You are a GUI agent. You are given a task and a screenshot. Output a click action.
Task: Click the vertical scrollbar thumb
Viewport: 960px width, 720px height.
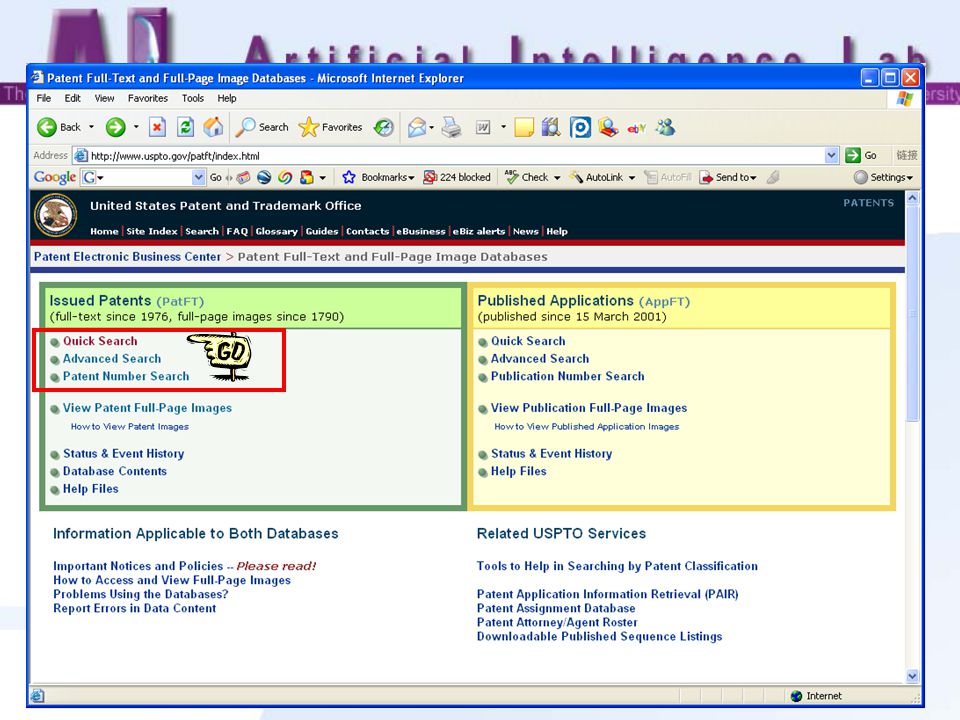coord(912,313)
